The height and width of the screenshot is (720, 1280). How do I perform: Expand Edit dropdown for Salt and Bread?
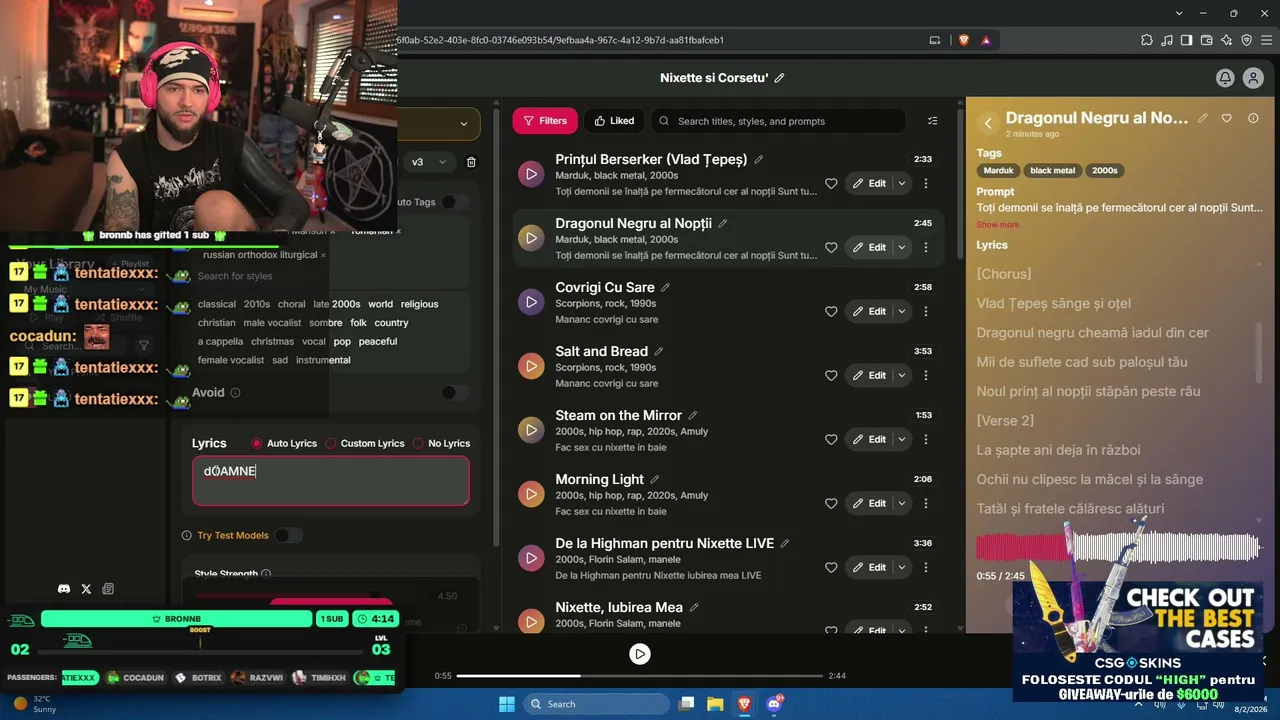click(902, 376)
